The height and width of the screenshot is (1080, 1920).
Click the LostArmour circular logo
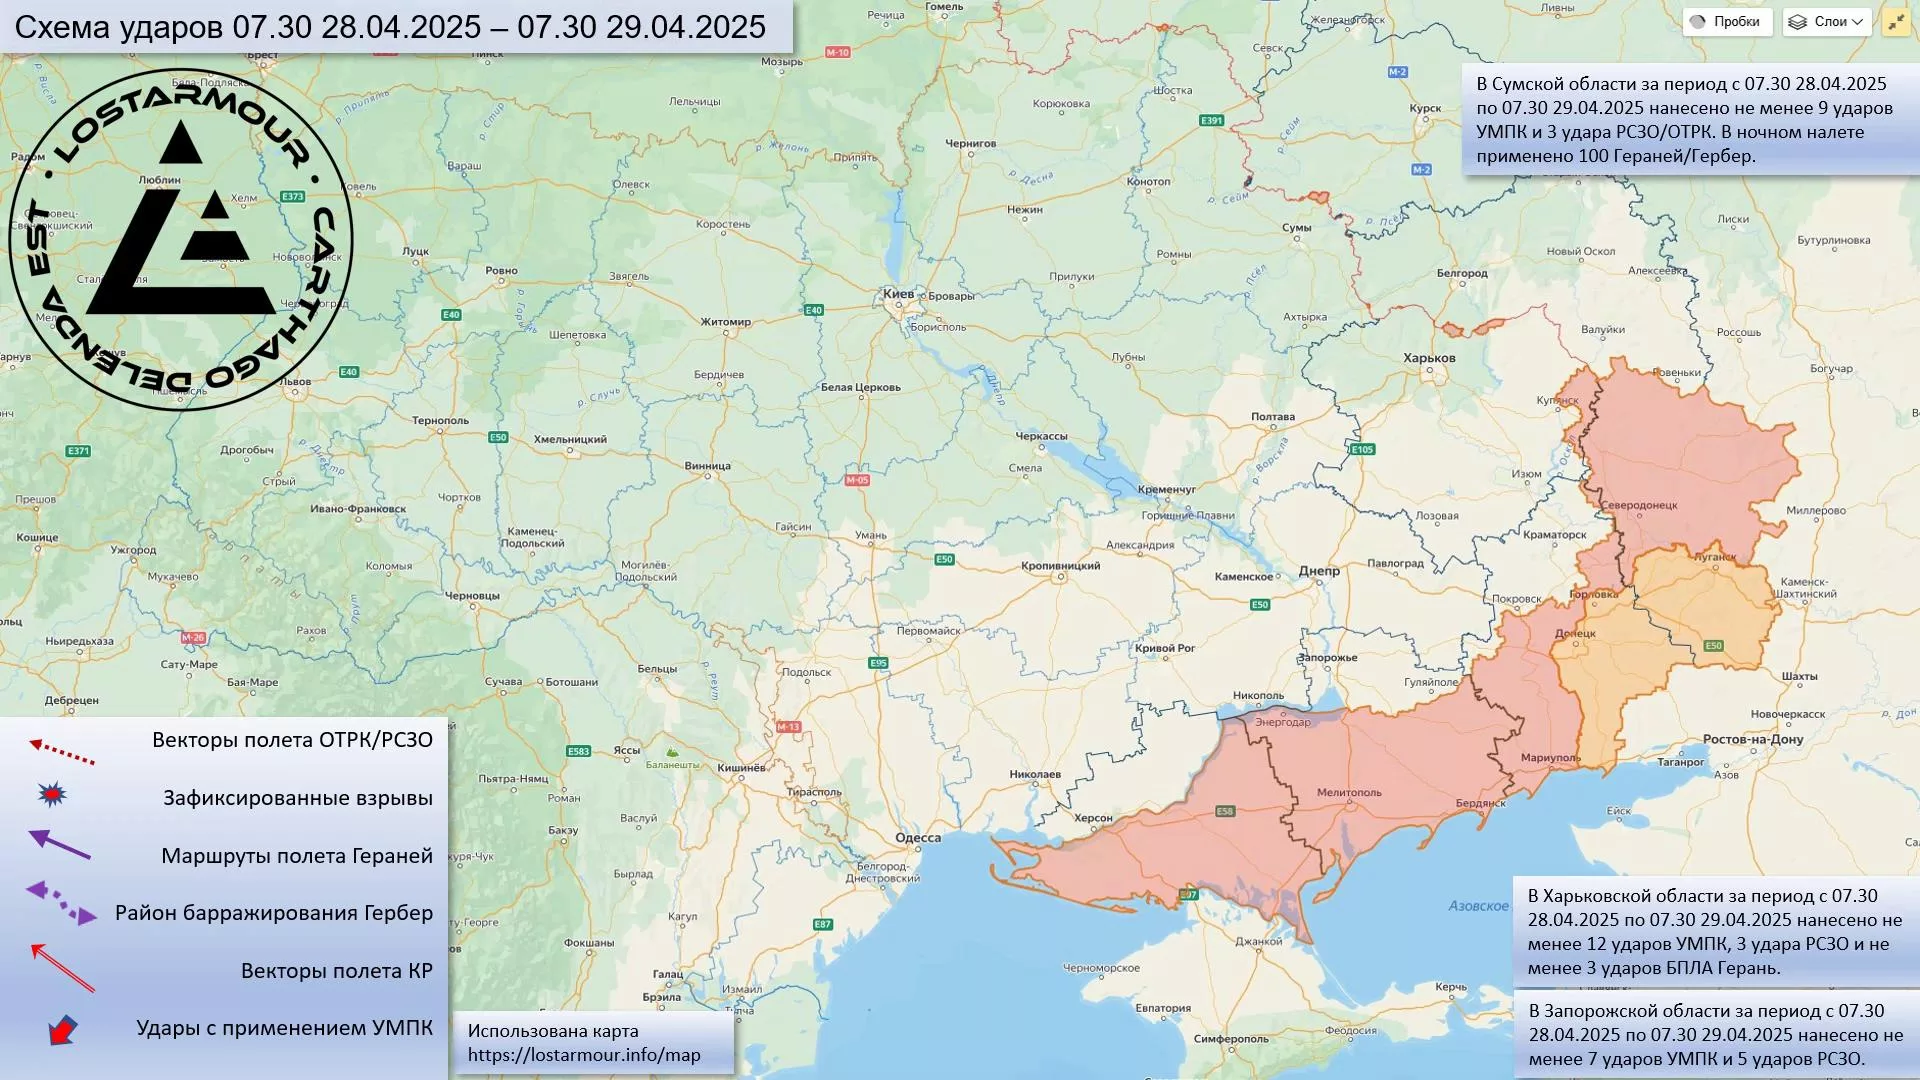(181, 240)
